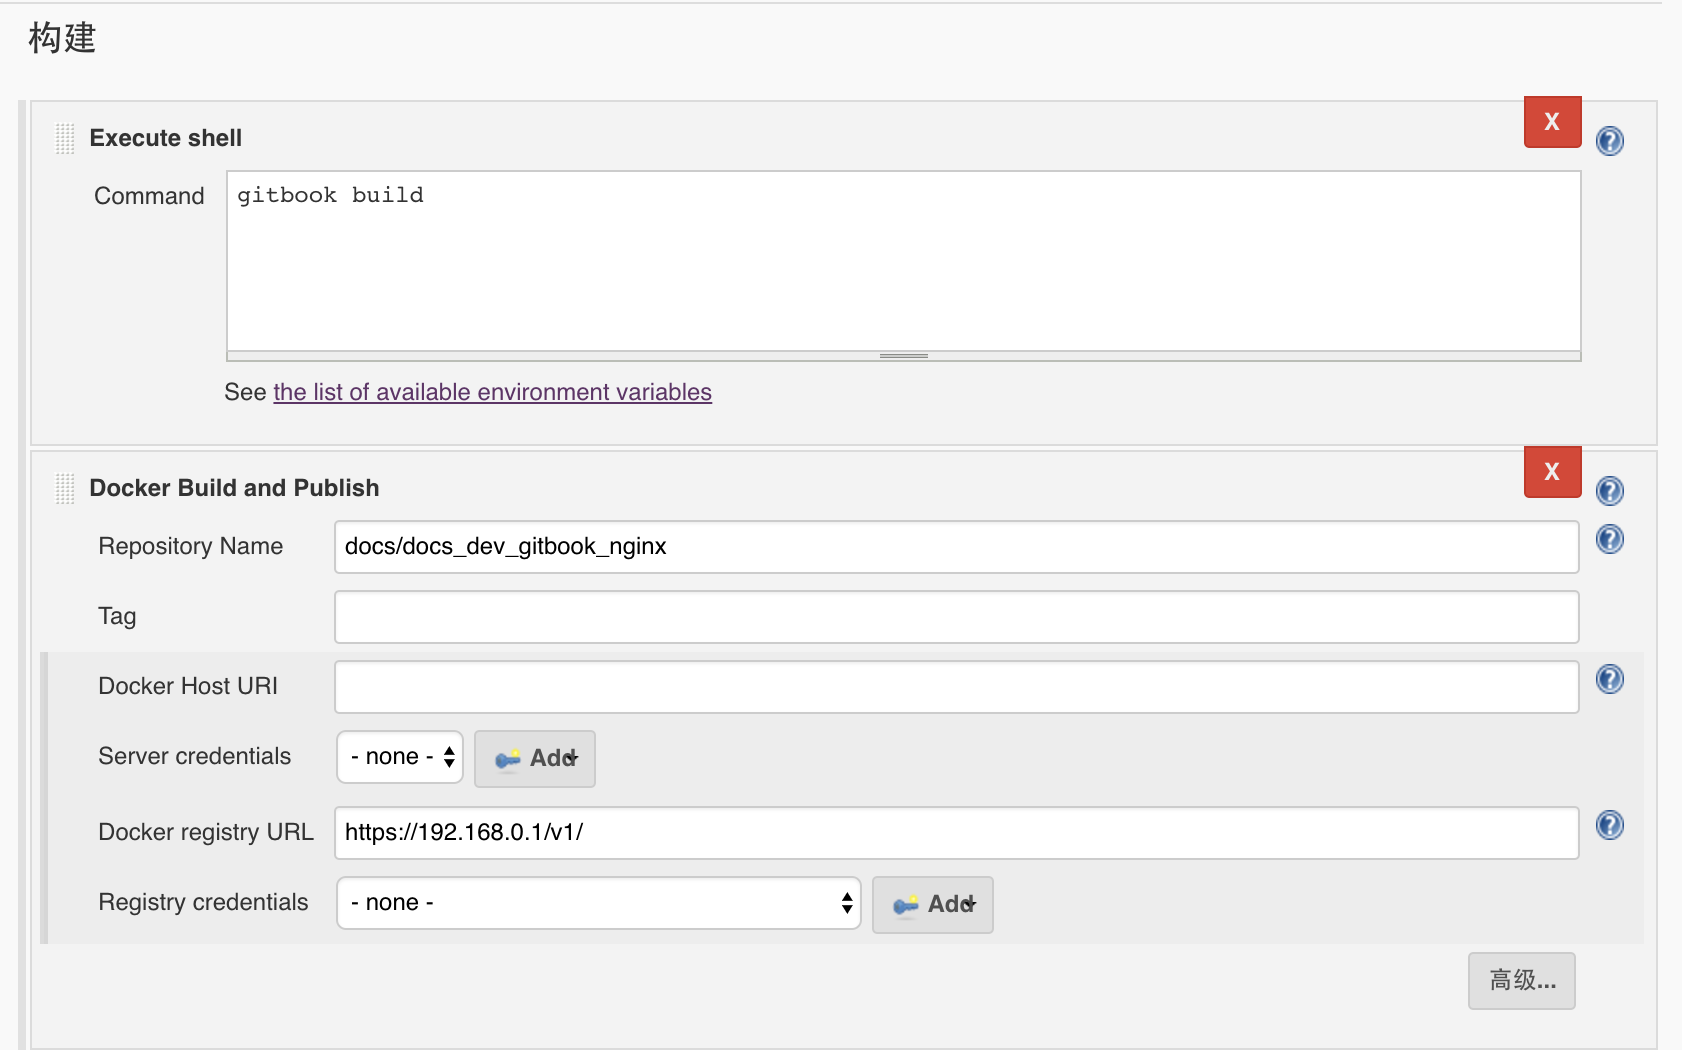Grab the Execute shell drag handle
The width and height of the screenshot is (1682, 1050).
(x=65, y=138)
